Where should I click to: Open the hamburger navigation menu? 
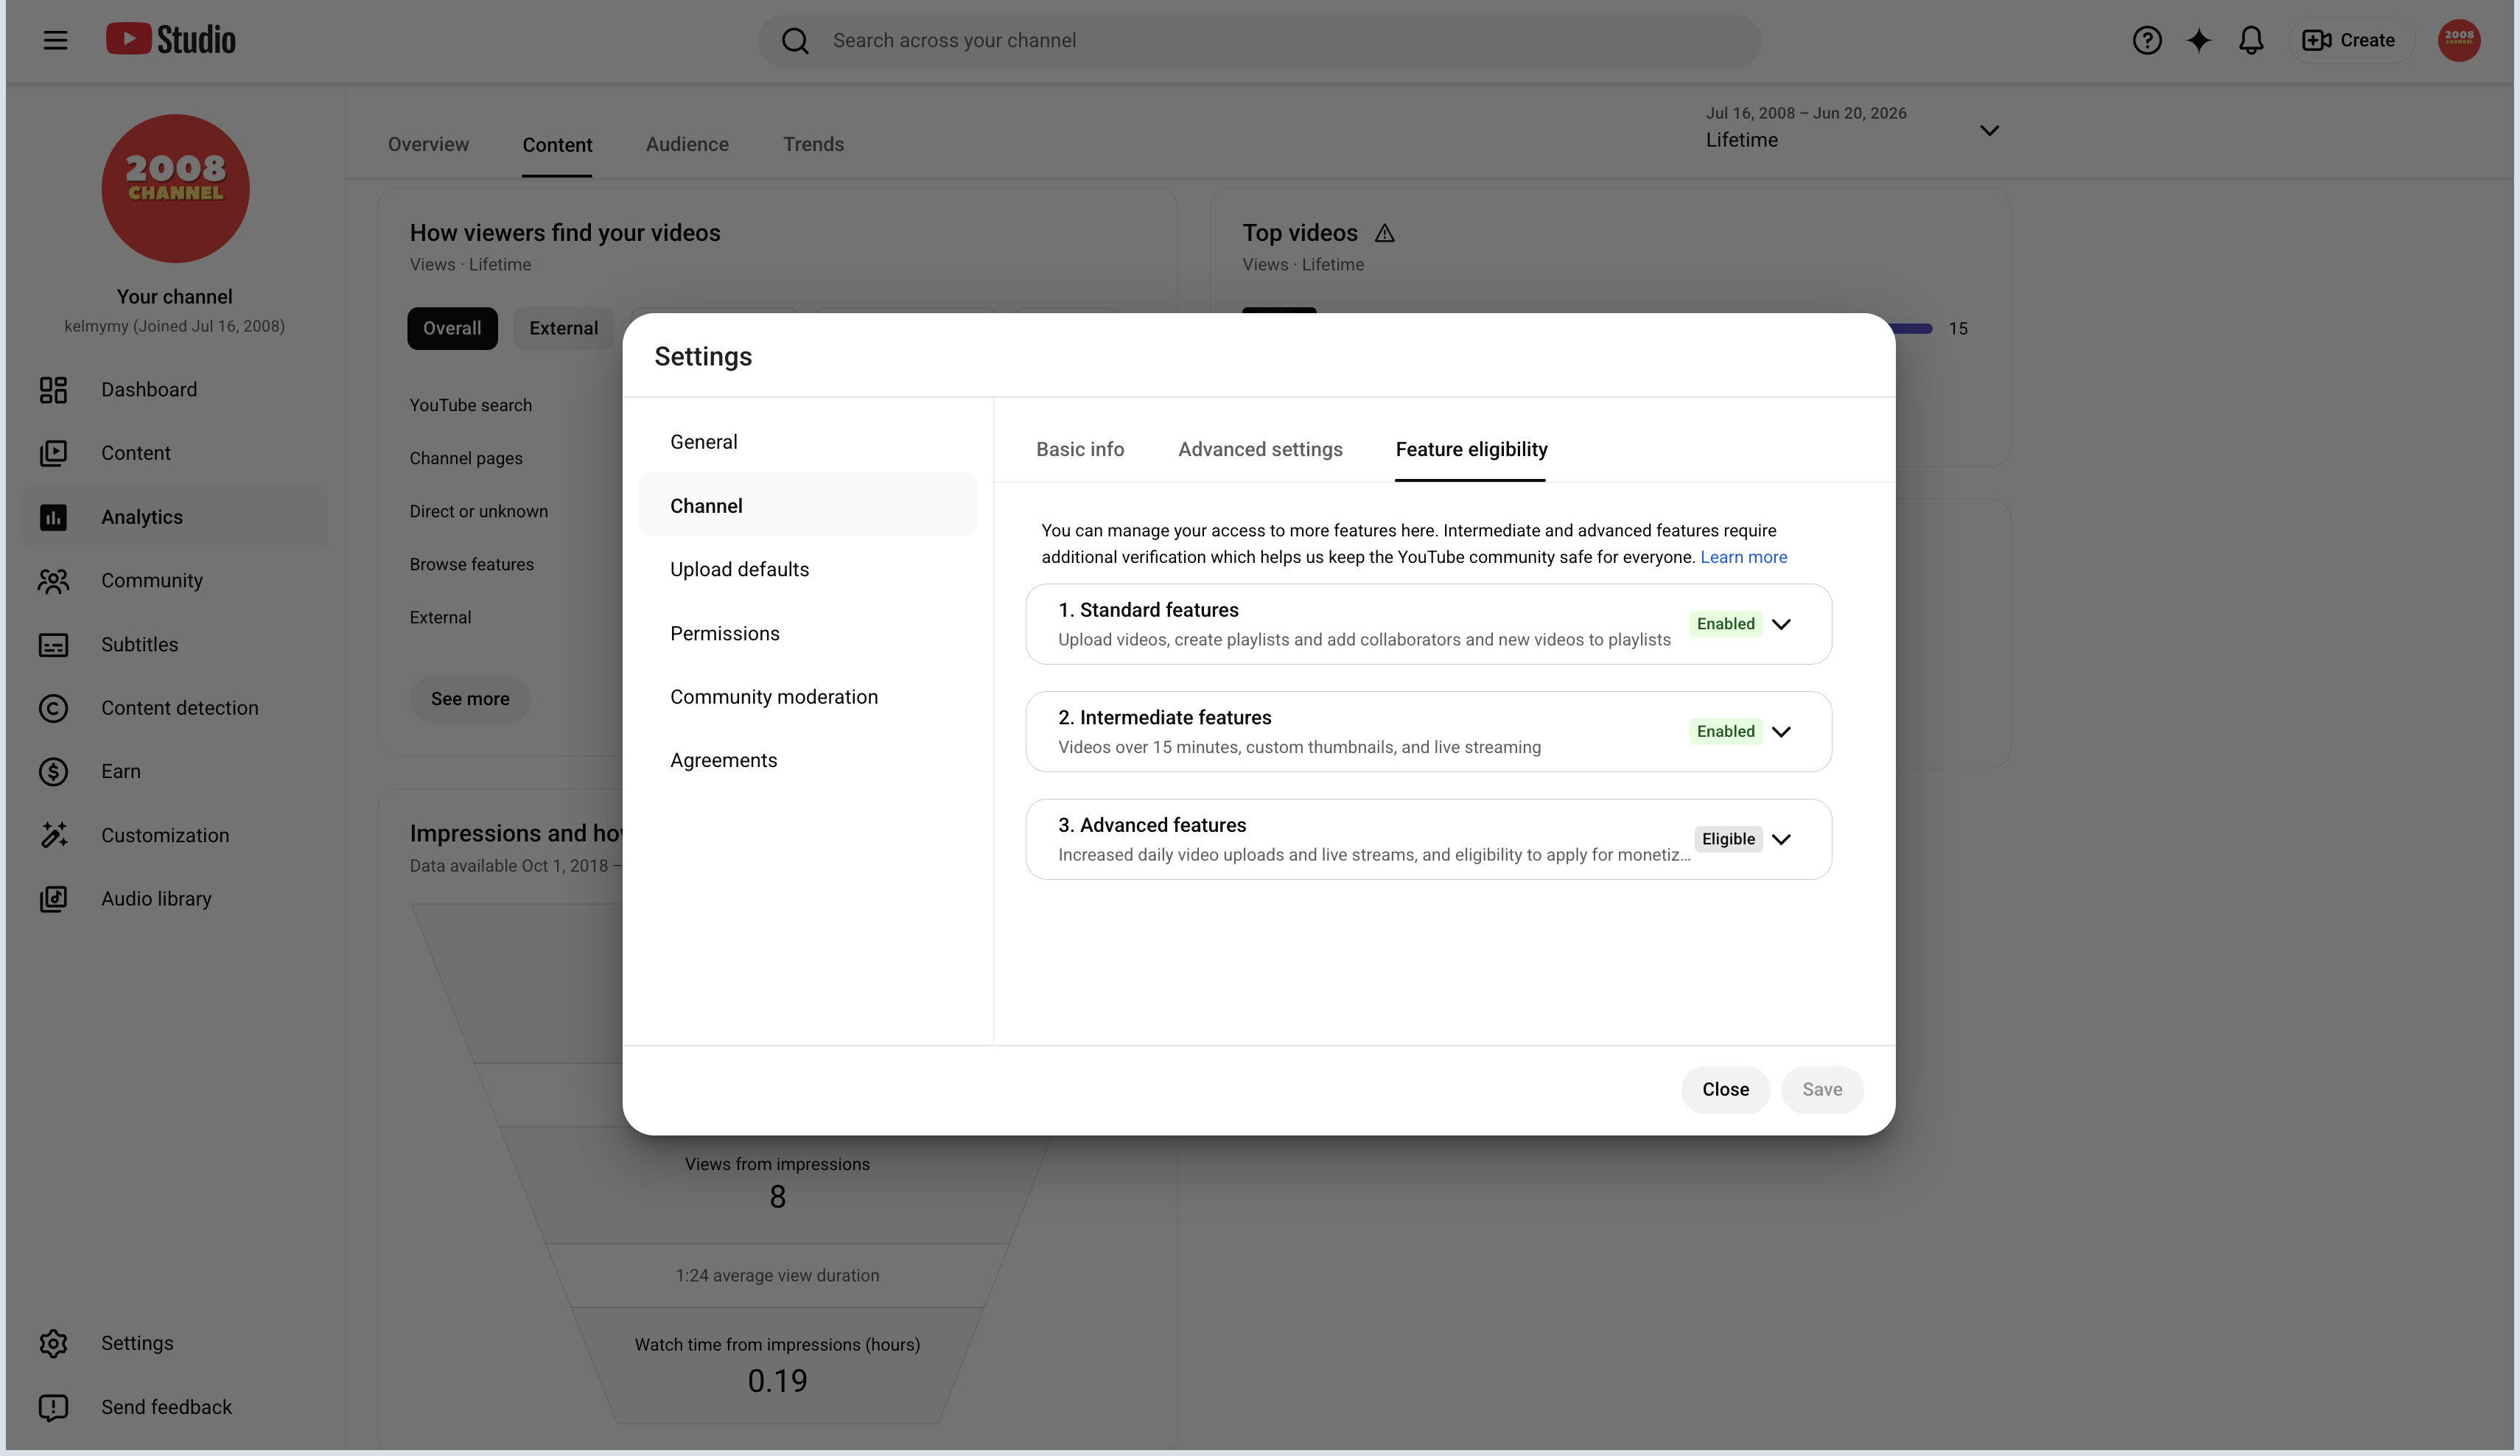click(x=55, y=40)
